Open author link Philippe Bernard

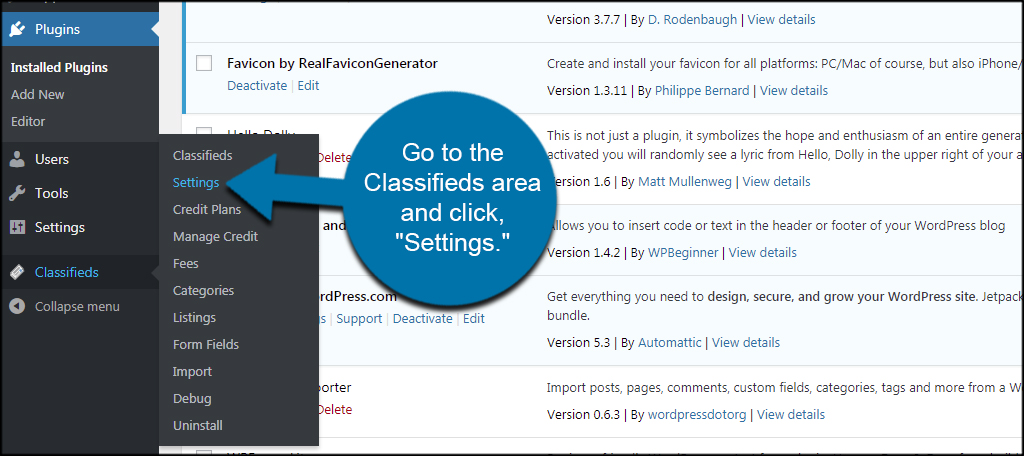point(702,91)
